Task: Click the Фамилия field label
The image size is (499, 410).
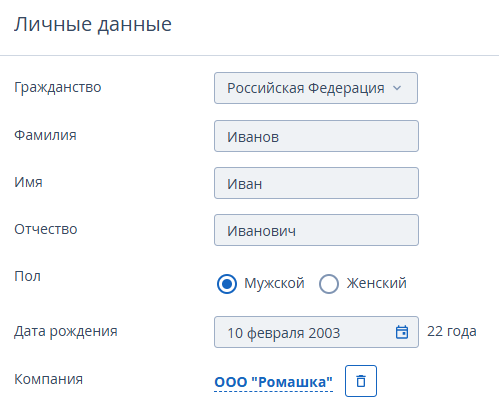Action: (x=45, y=135)
